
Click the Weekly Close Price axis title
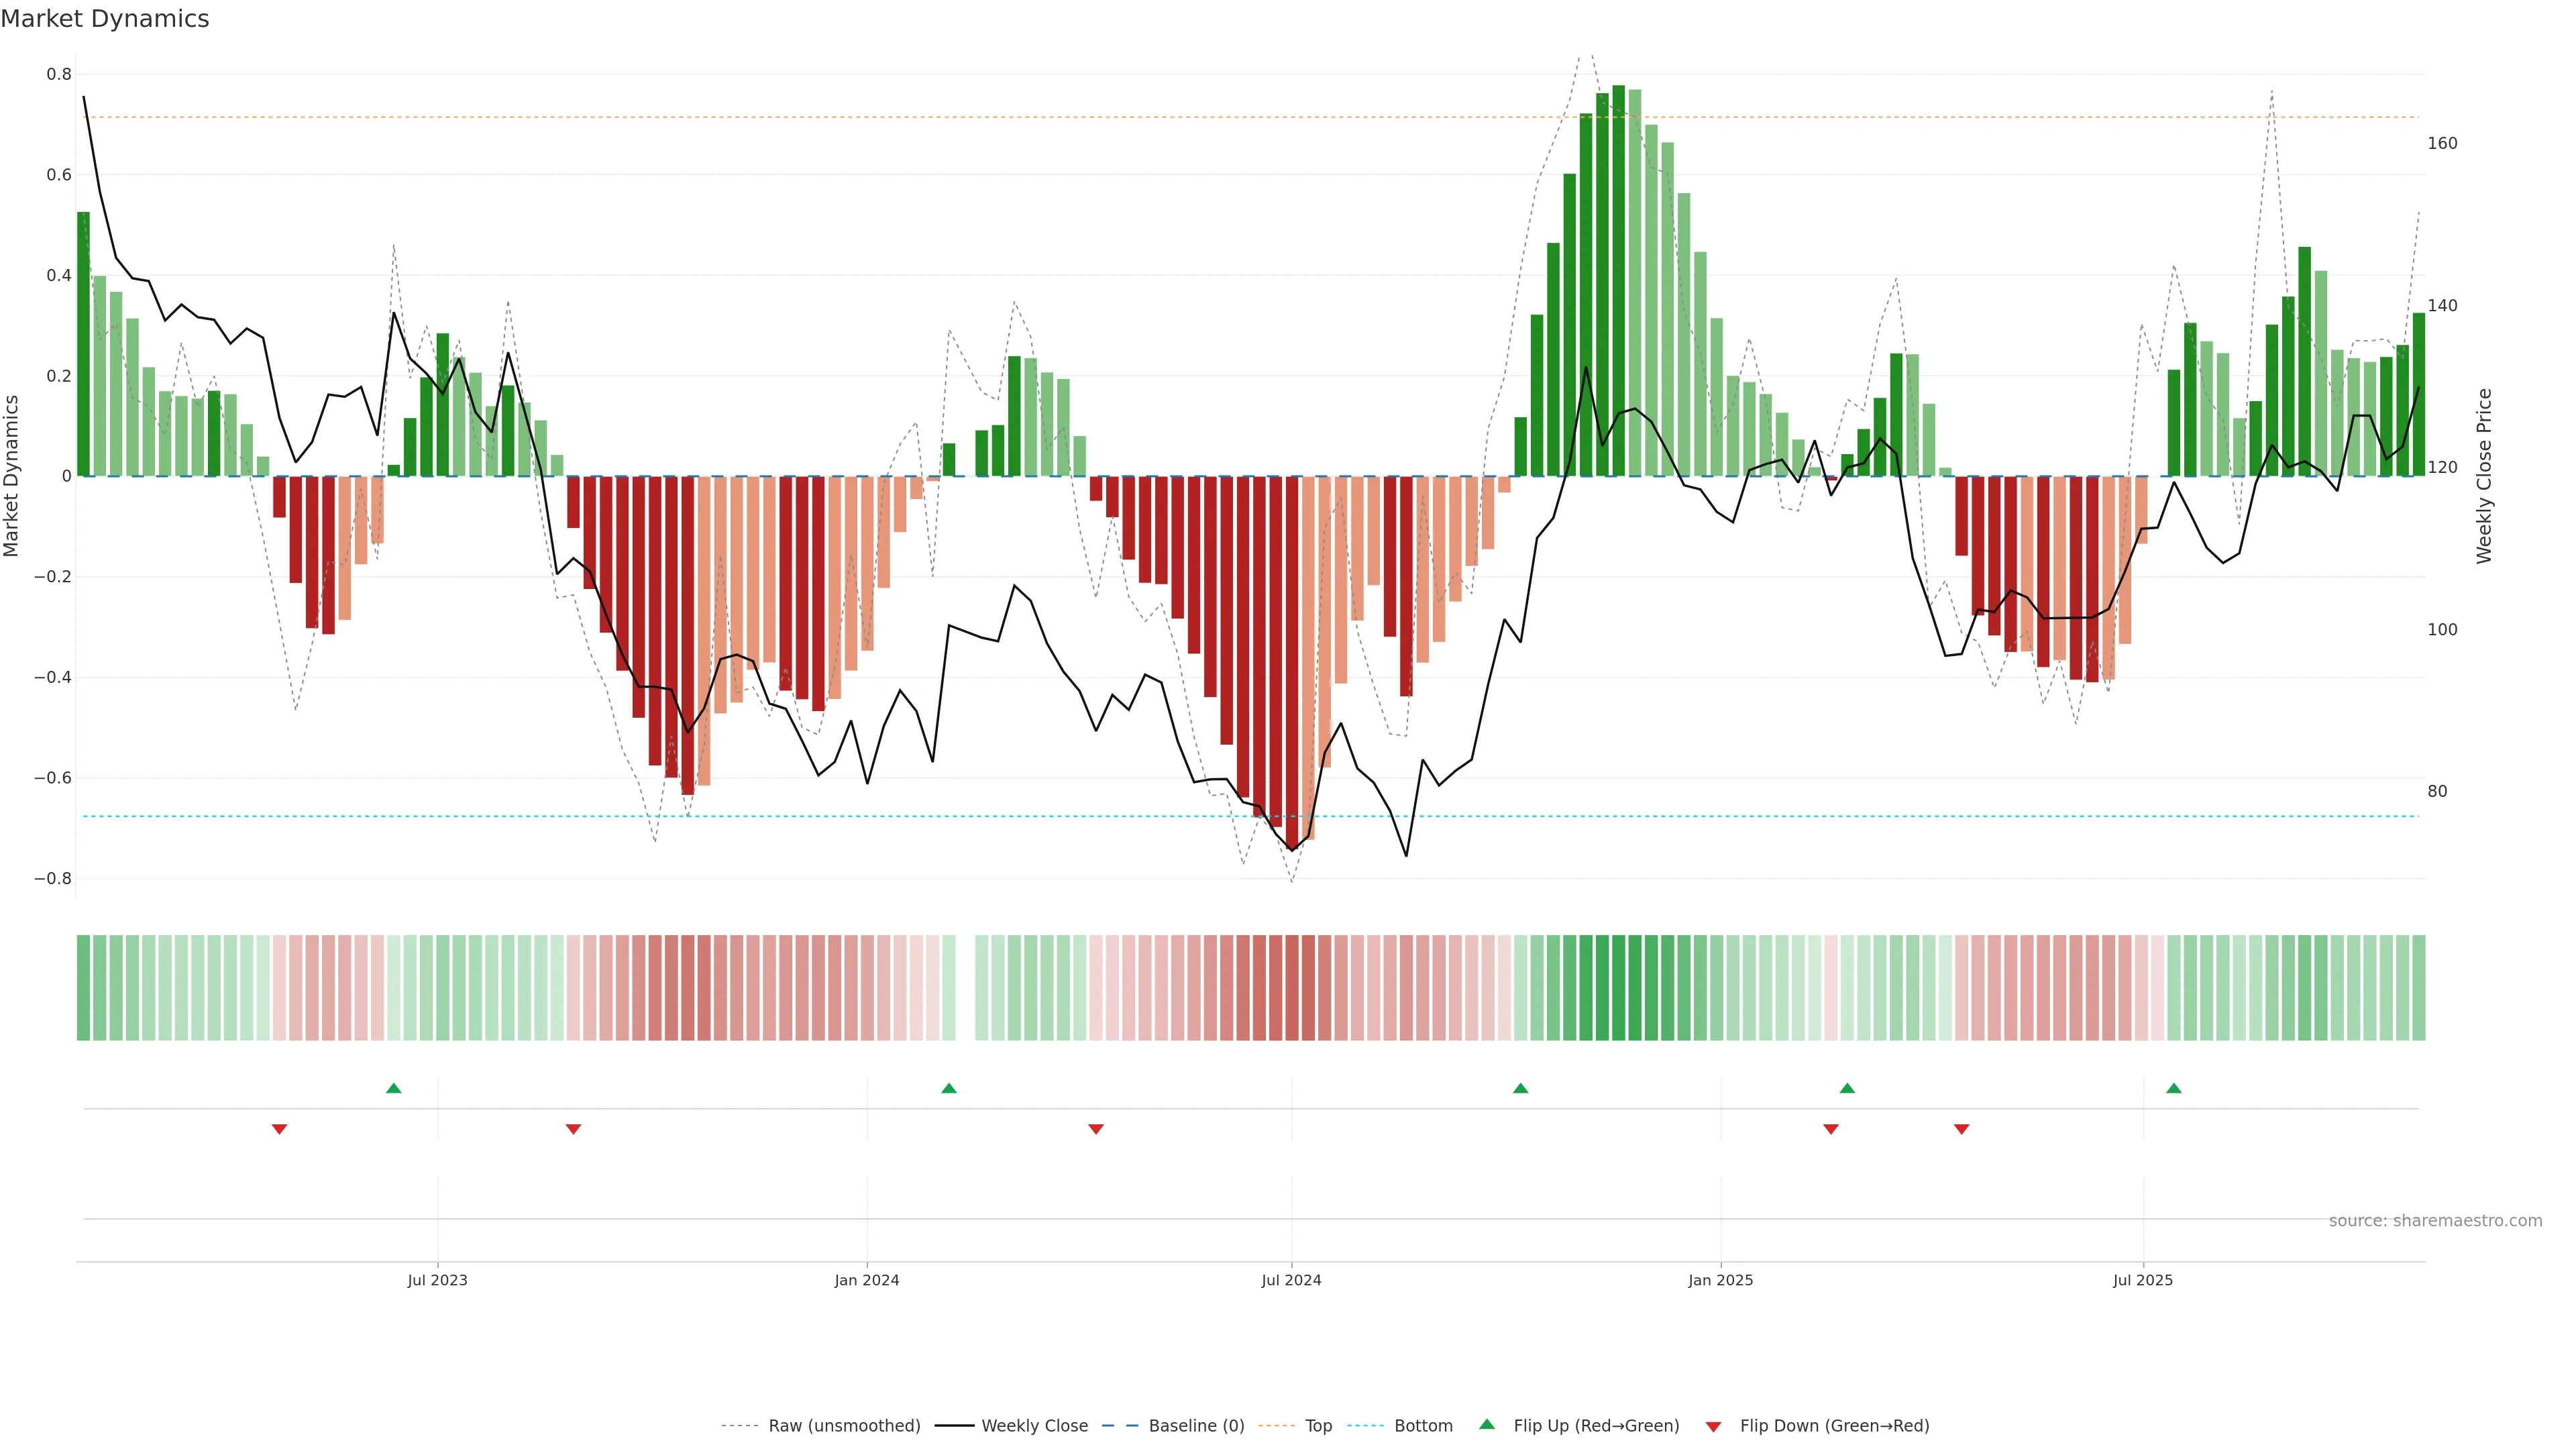(2484, 476)
